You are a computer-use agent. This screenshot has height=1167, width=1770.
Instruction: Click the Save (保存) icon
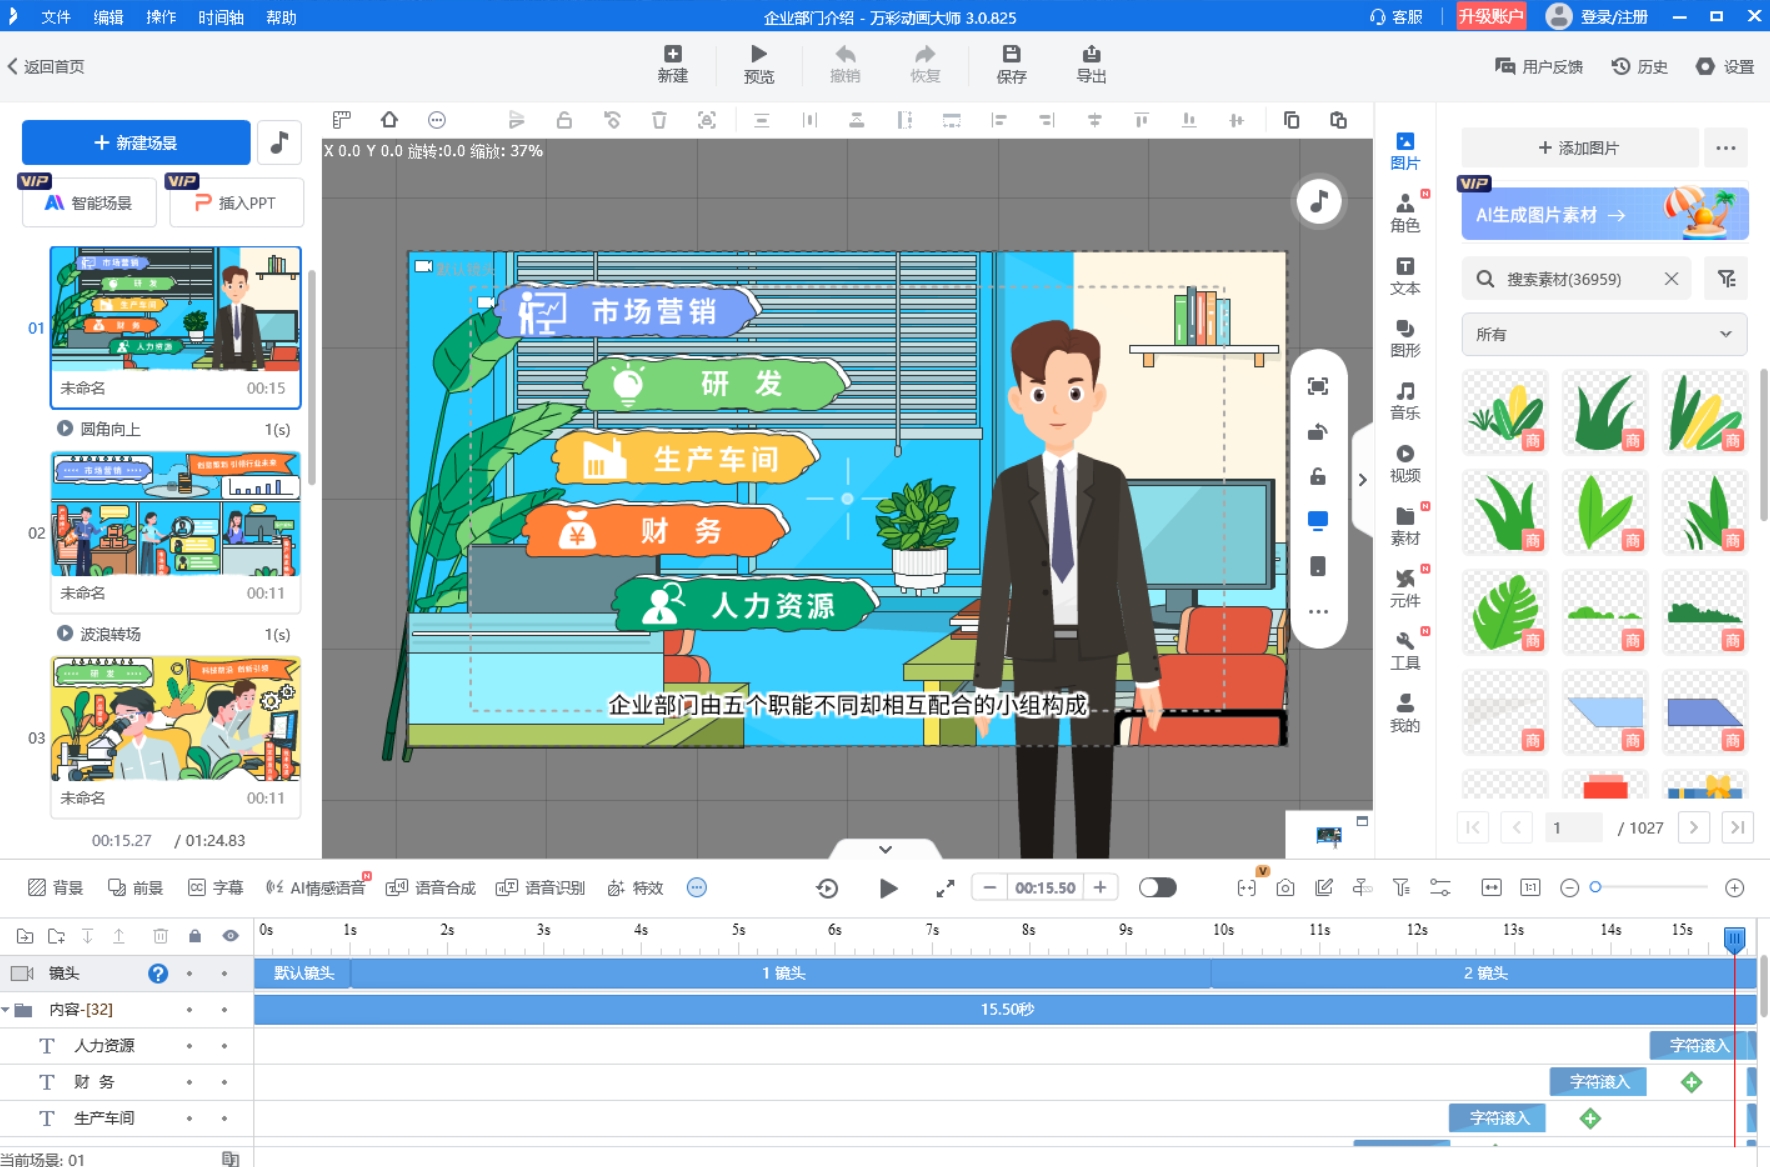1011,64
